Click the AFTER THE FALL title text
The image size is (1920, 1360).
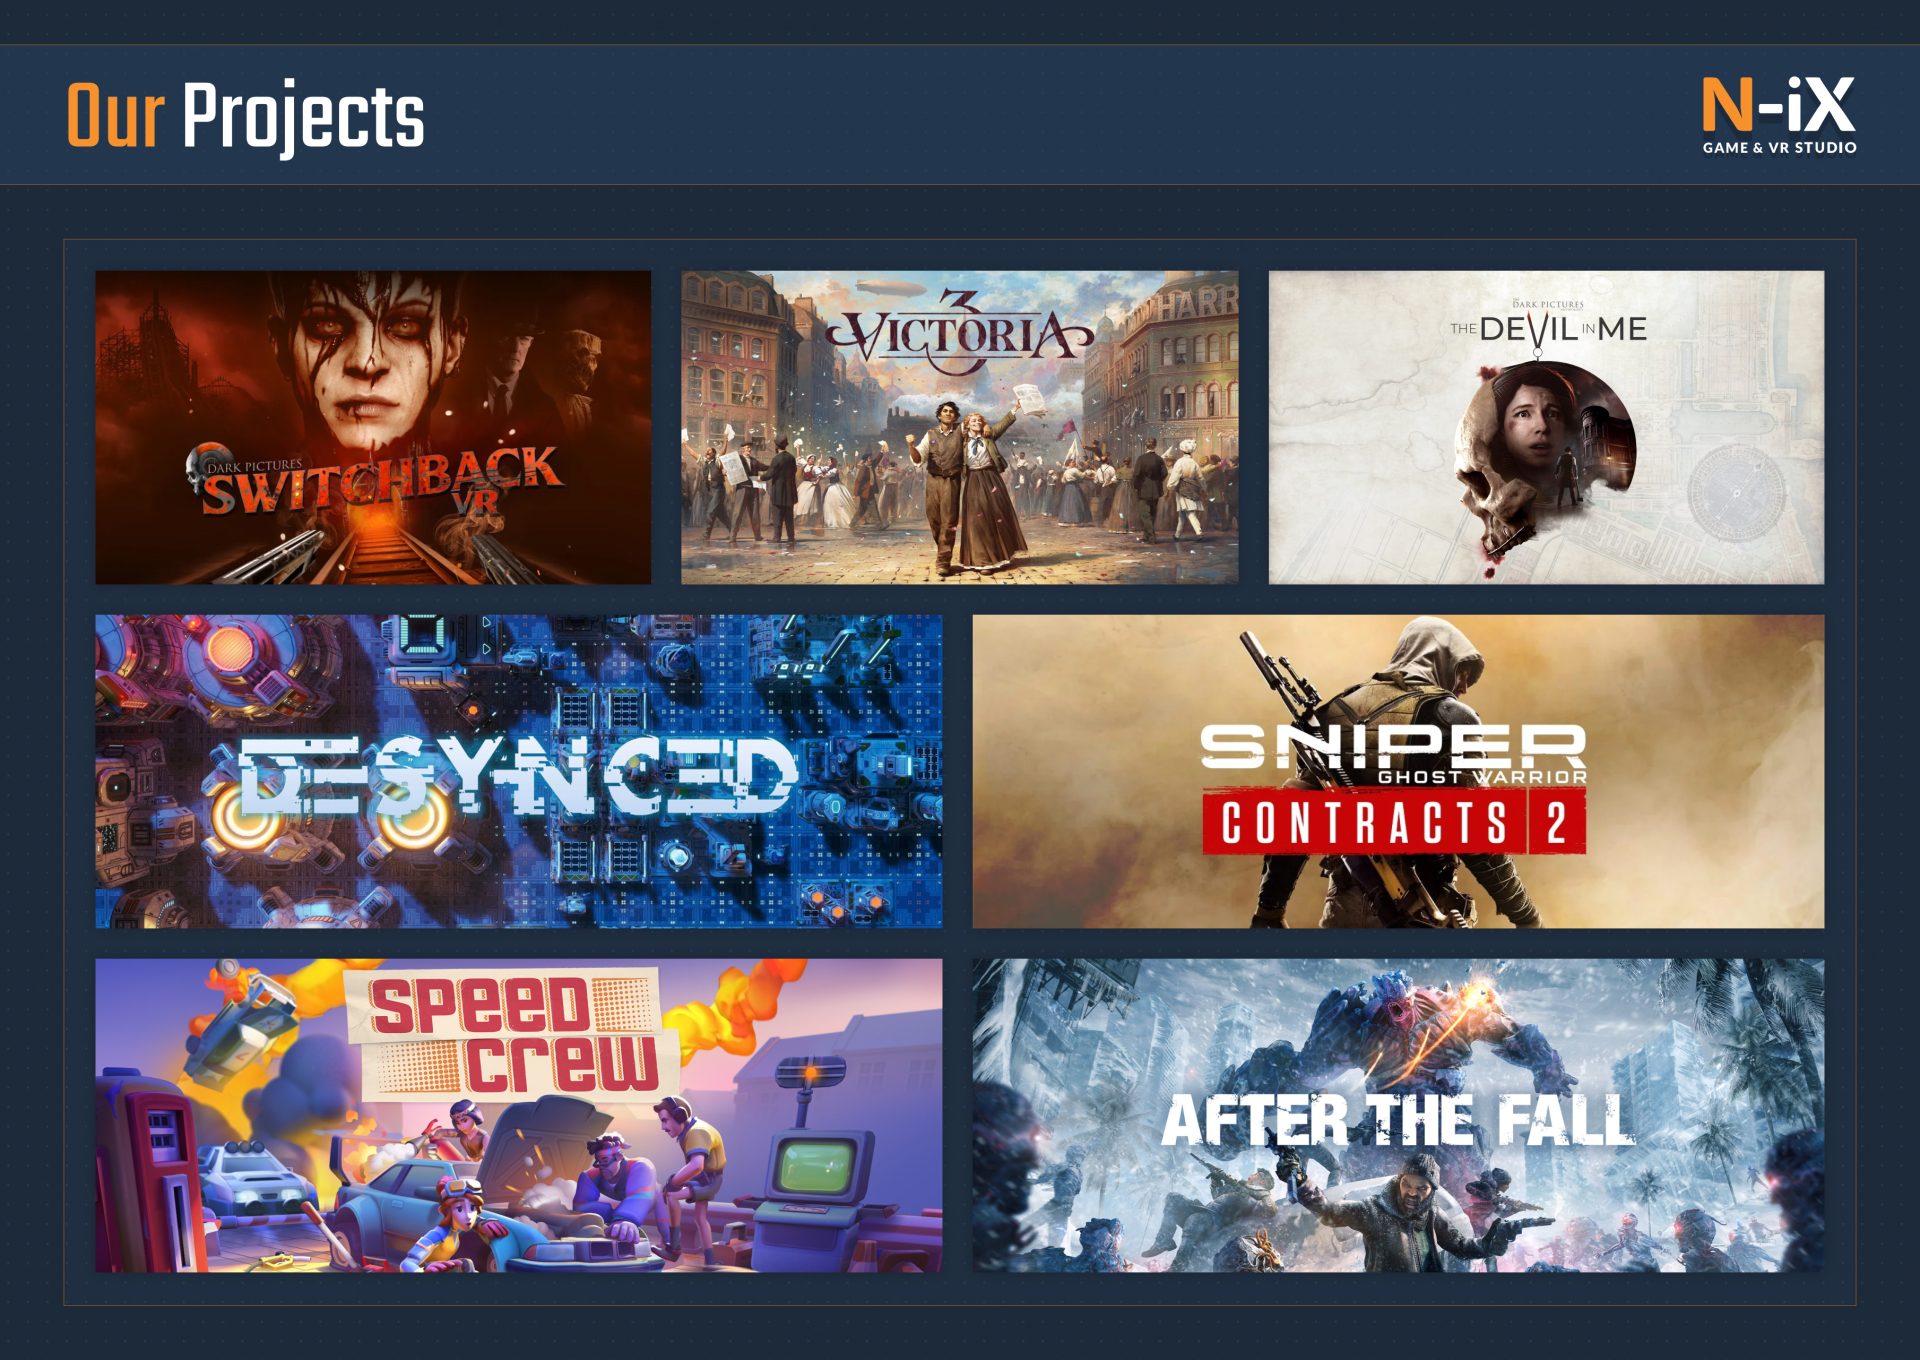(1398, 1119)
